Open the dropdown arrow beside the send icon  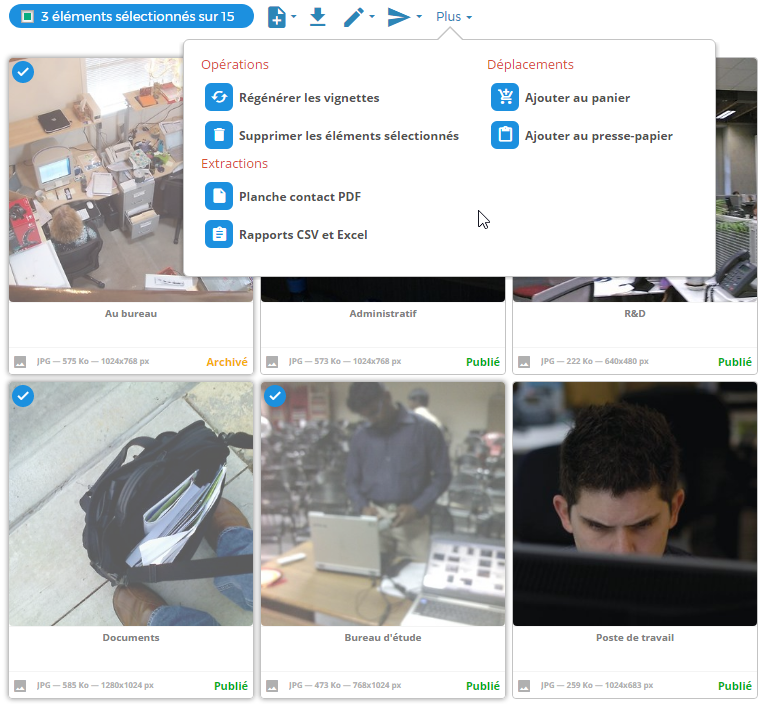(x=419, y=17)
